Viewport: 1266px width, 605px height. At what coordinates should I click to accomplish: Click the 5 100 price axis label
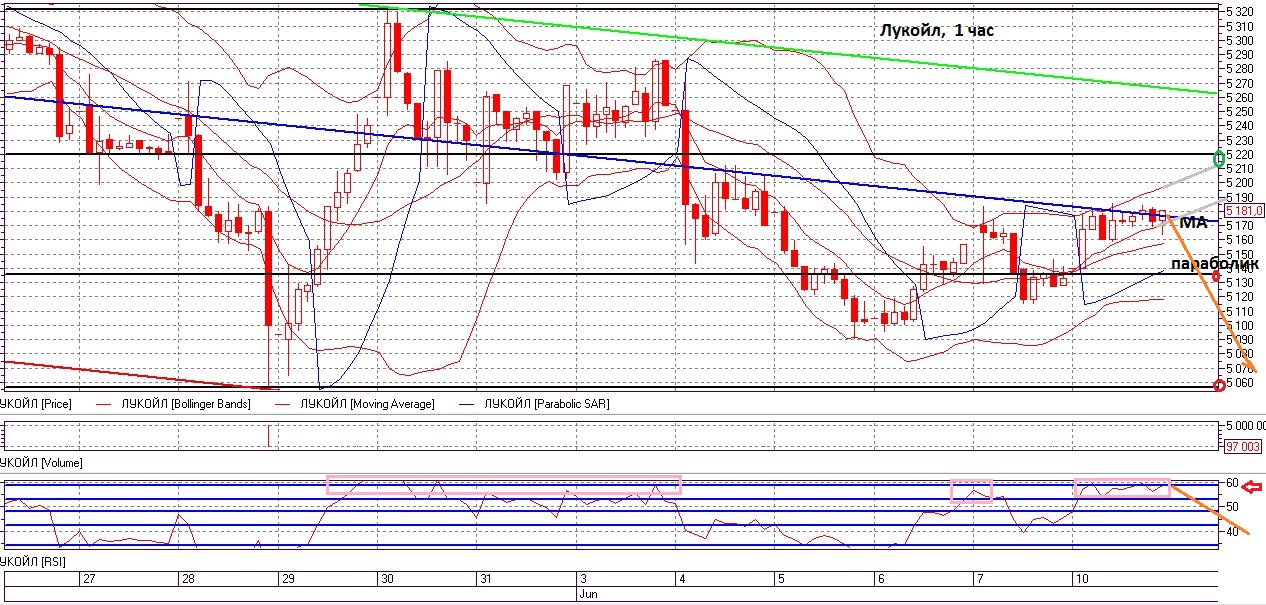point(1242,326)
